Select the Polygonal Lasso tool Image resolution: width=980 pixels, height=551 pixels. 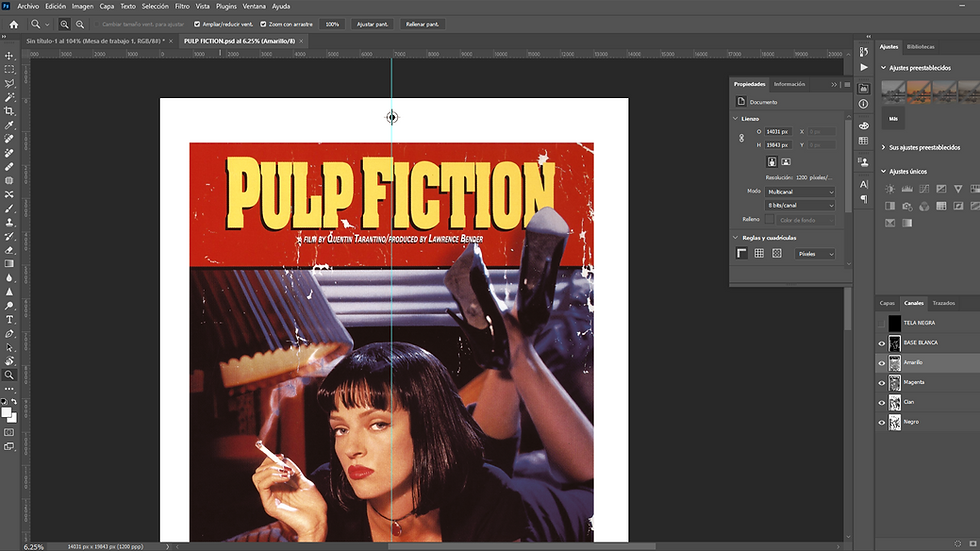[x=9, y=83]
